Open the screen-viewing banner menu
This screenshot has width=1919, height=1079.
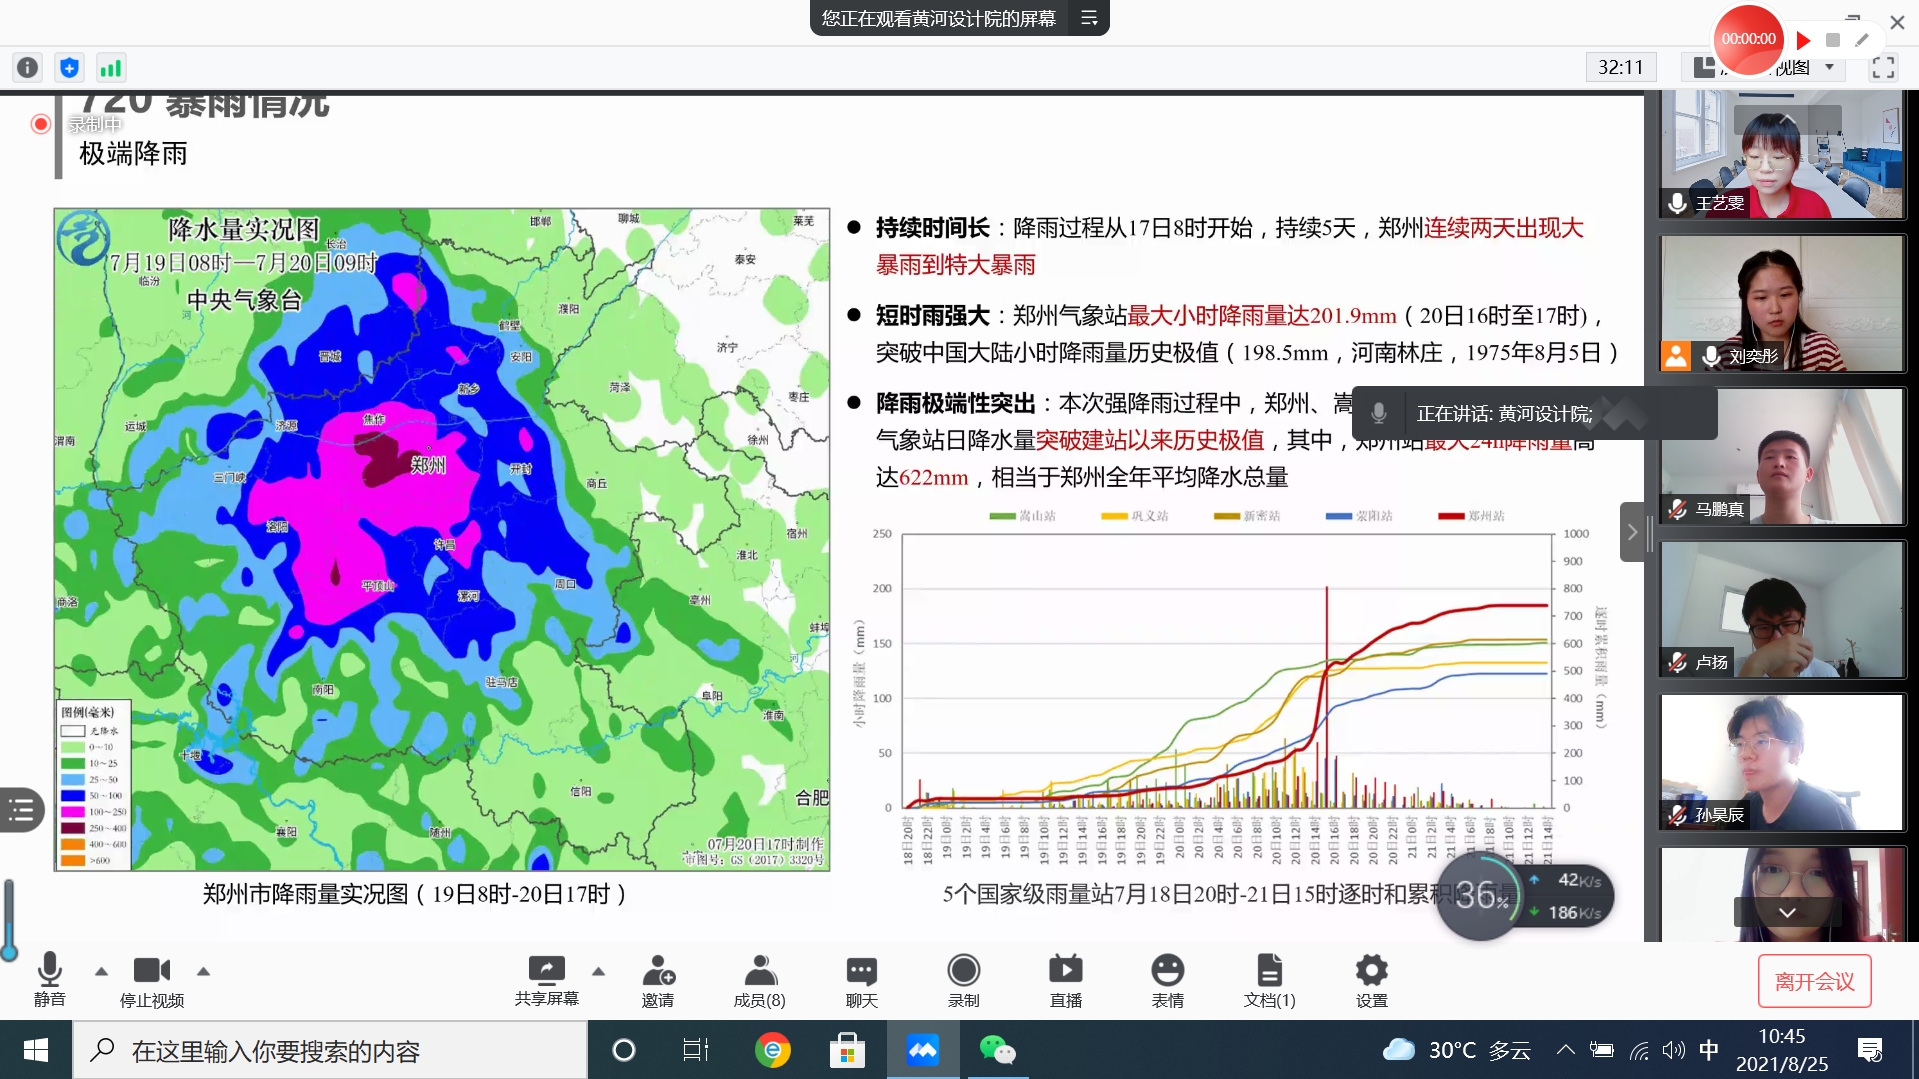pos(1089,18)
